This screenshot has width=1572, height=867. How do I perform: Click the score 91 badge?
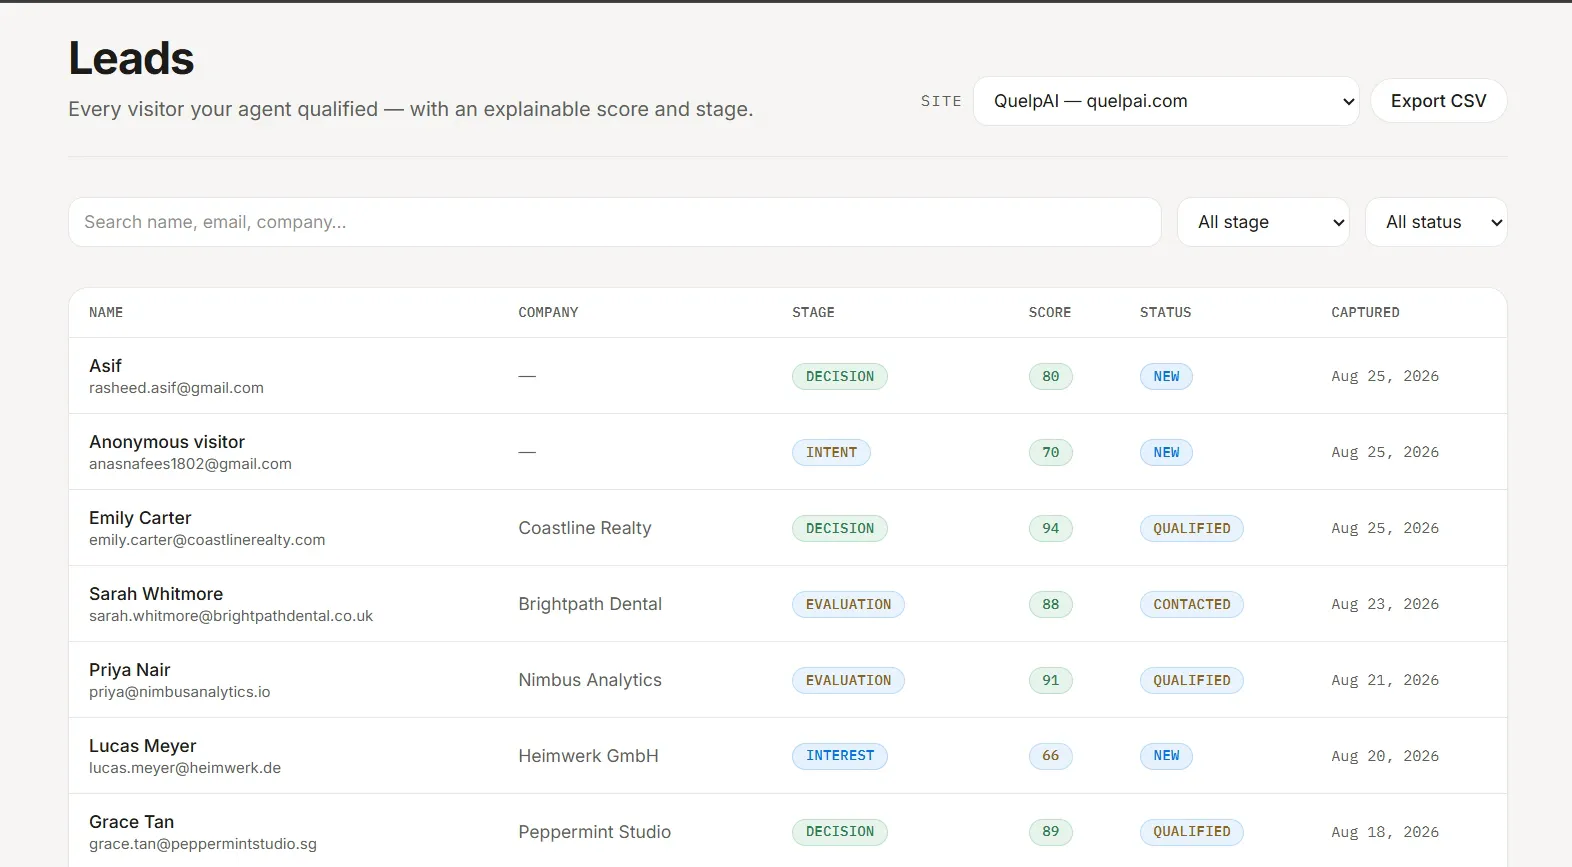click(x=1051, y=680)
